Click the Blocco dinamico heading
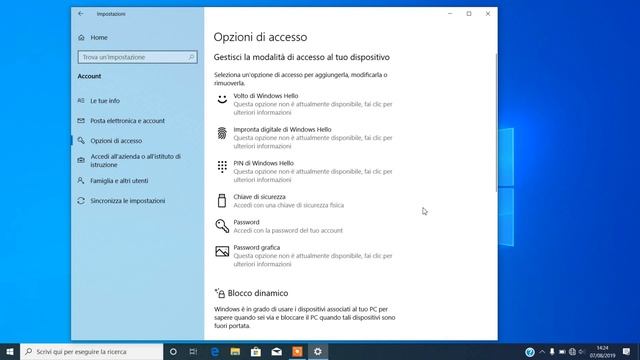Screen dimensions: 640x360 [x=258, y=293]
